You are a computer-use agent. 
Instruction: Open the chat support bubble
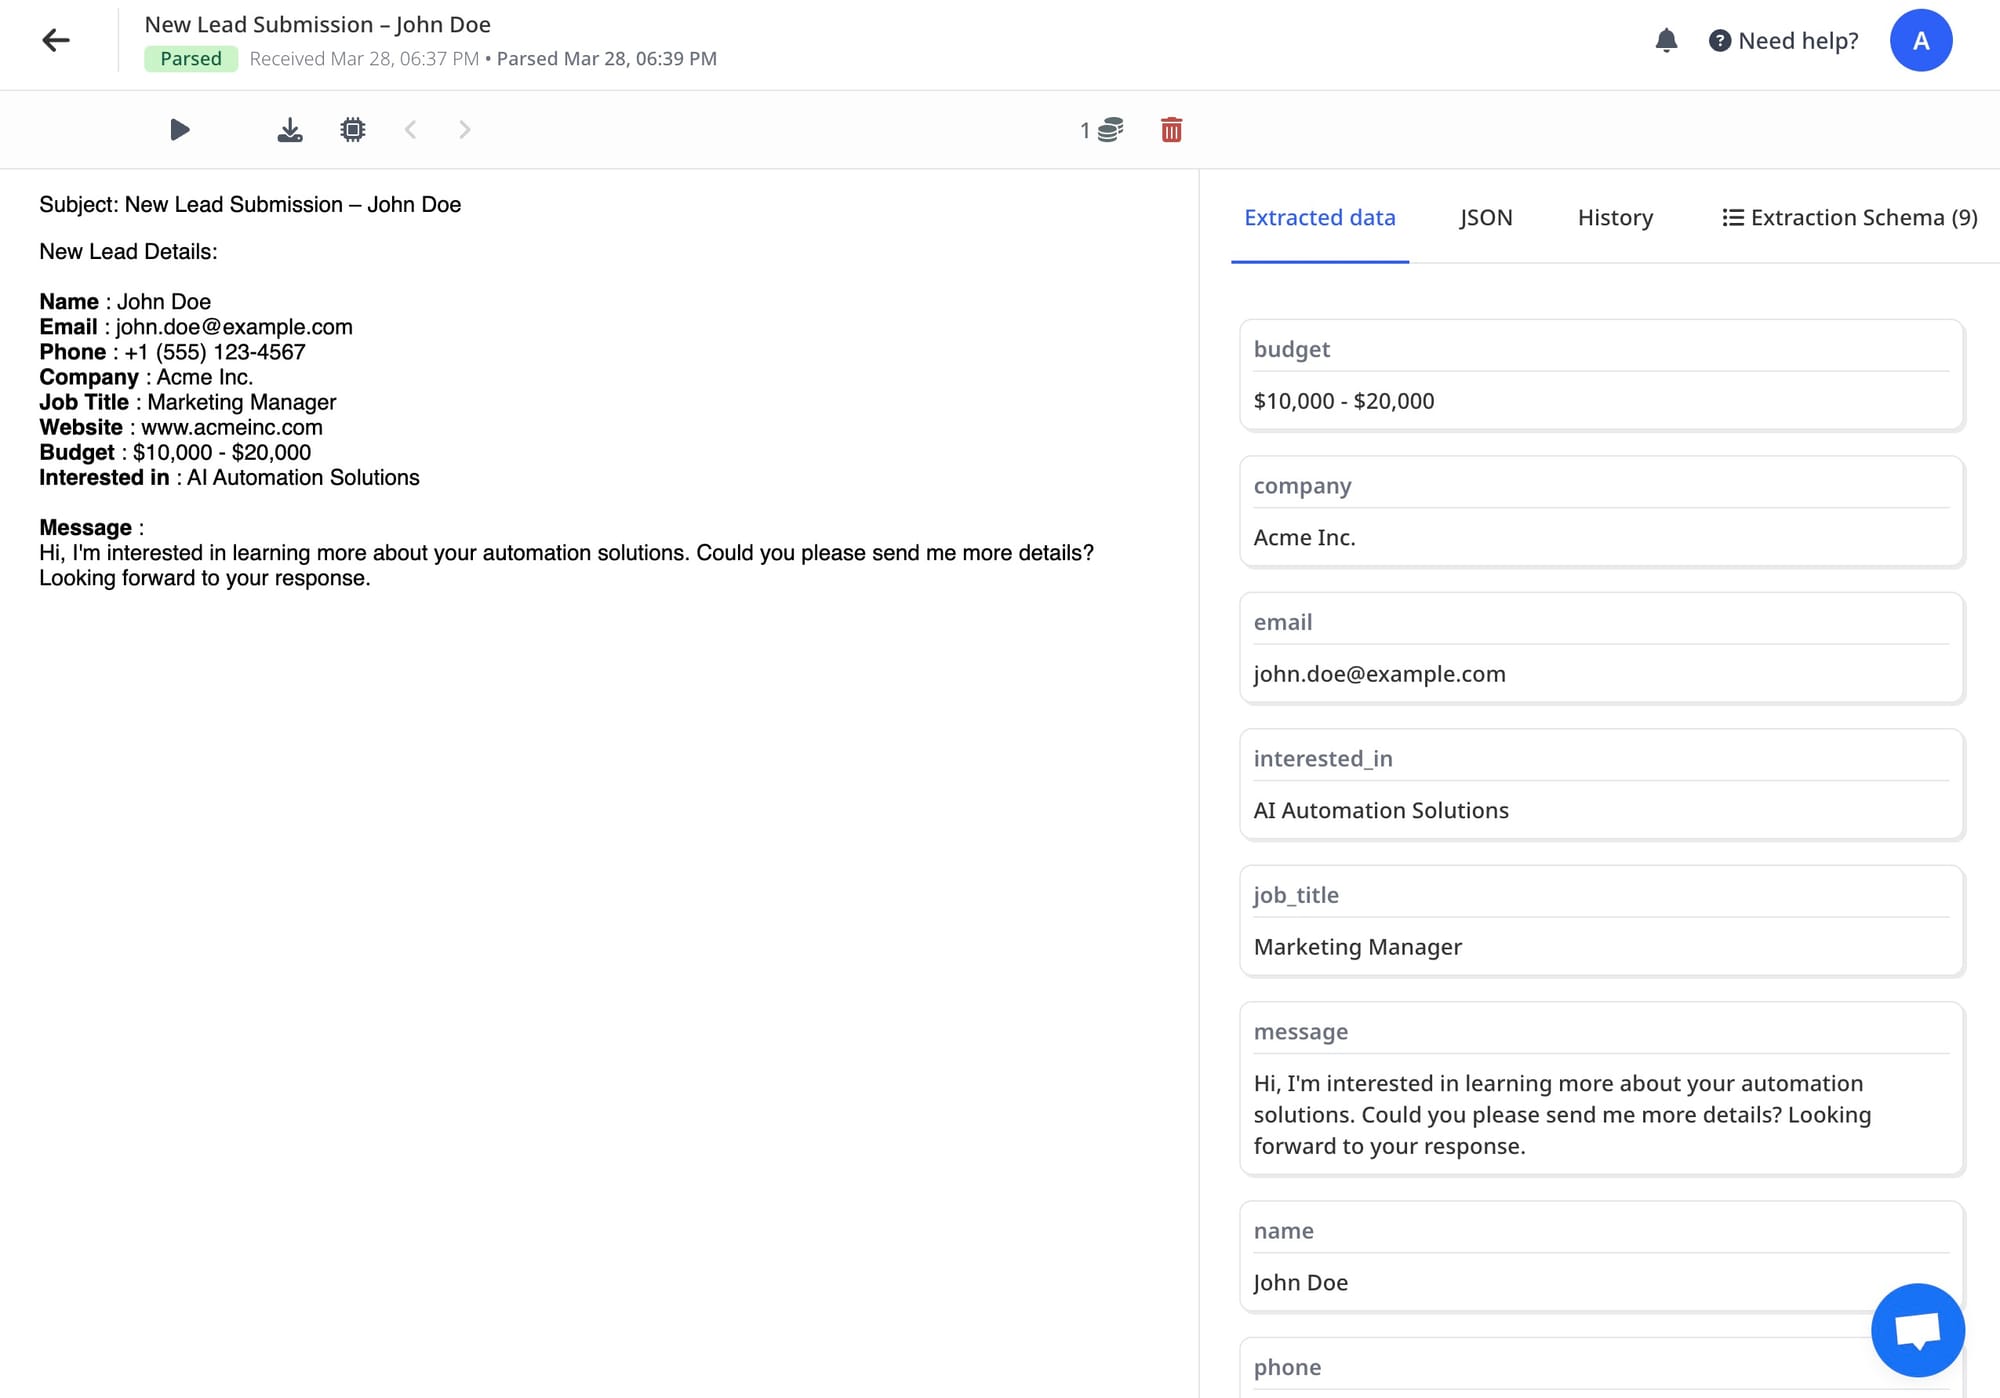click(x=1917, y=1330)
